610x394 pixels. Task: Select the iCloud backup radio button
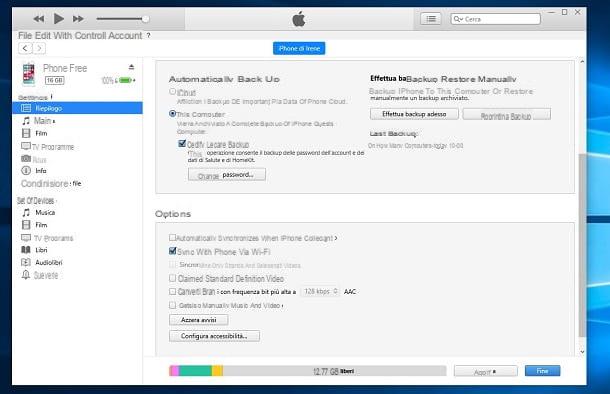coord(173,92)
